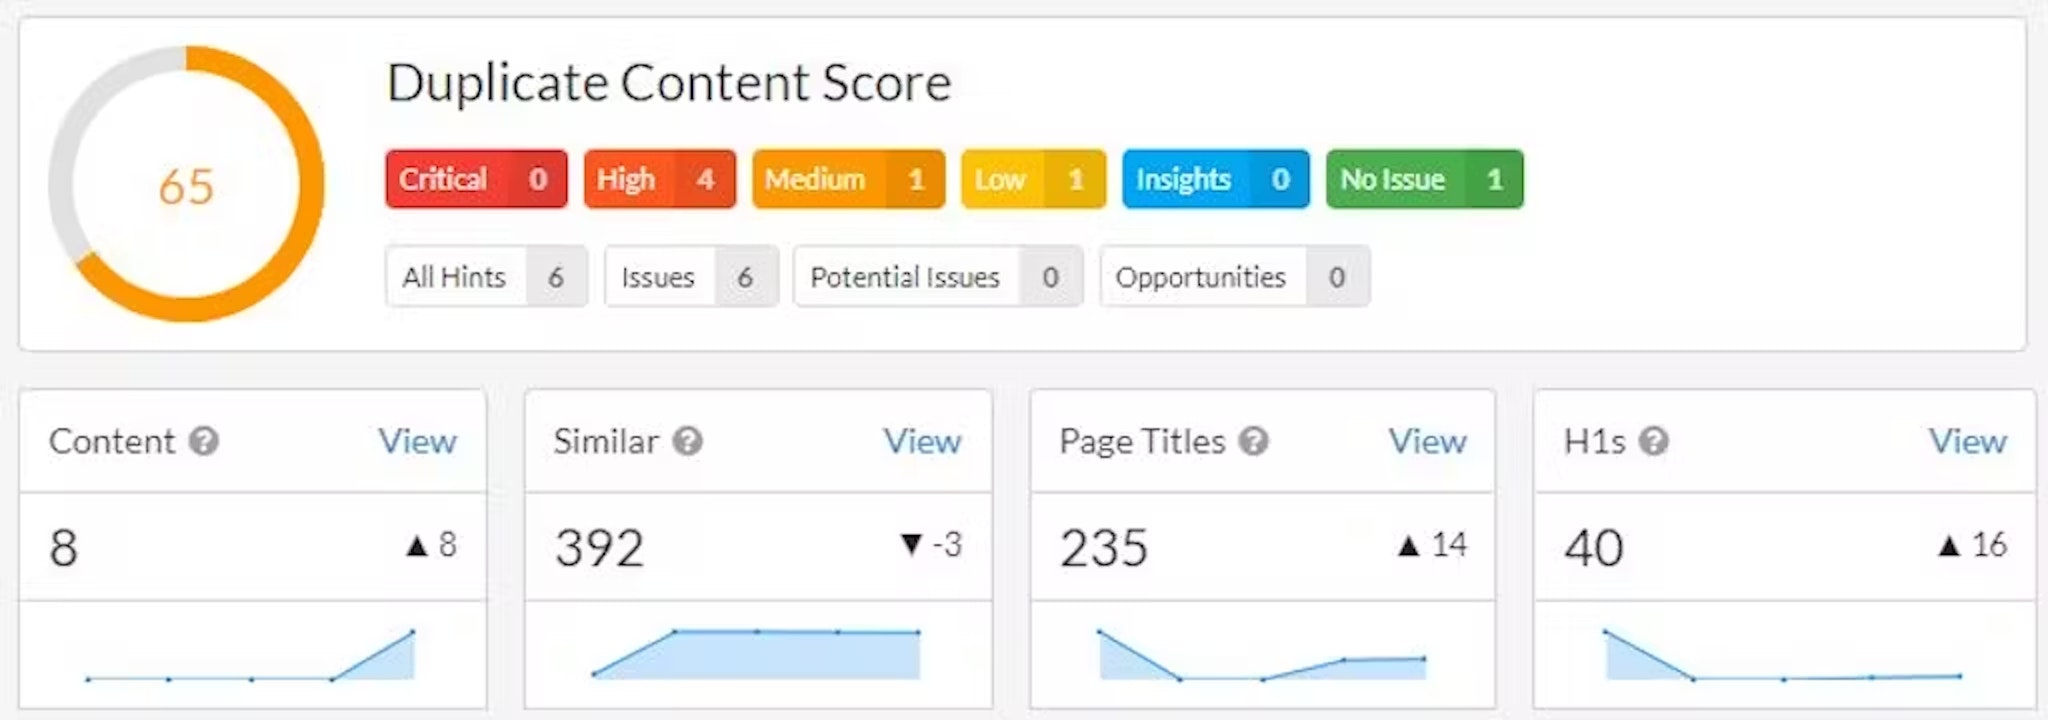Viewport: 2048px width, 720px height.
Task: Open the Potential Issues filter
Action: (937, 277)
